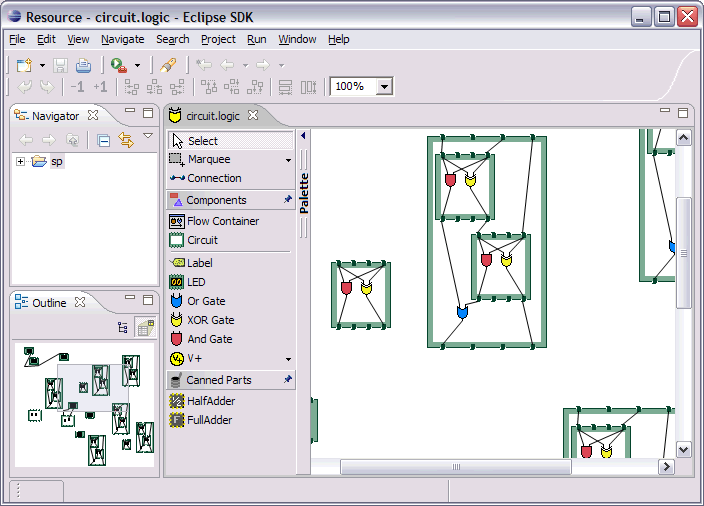This screenshot has width=704, height=506.
Task: Select the FullAdder canned part
Action: (209, 420)
